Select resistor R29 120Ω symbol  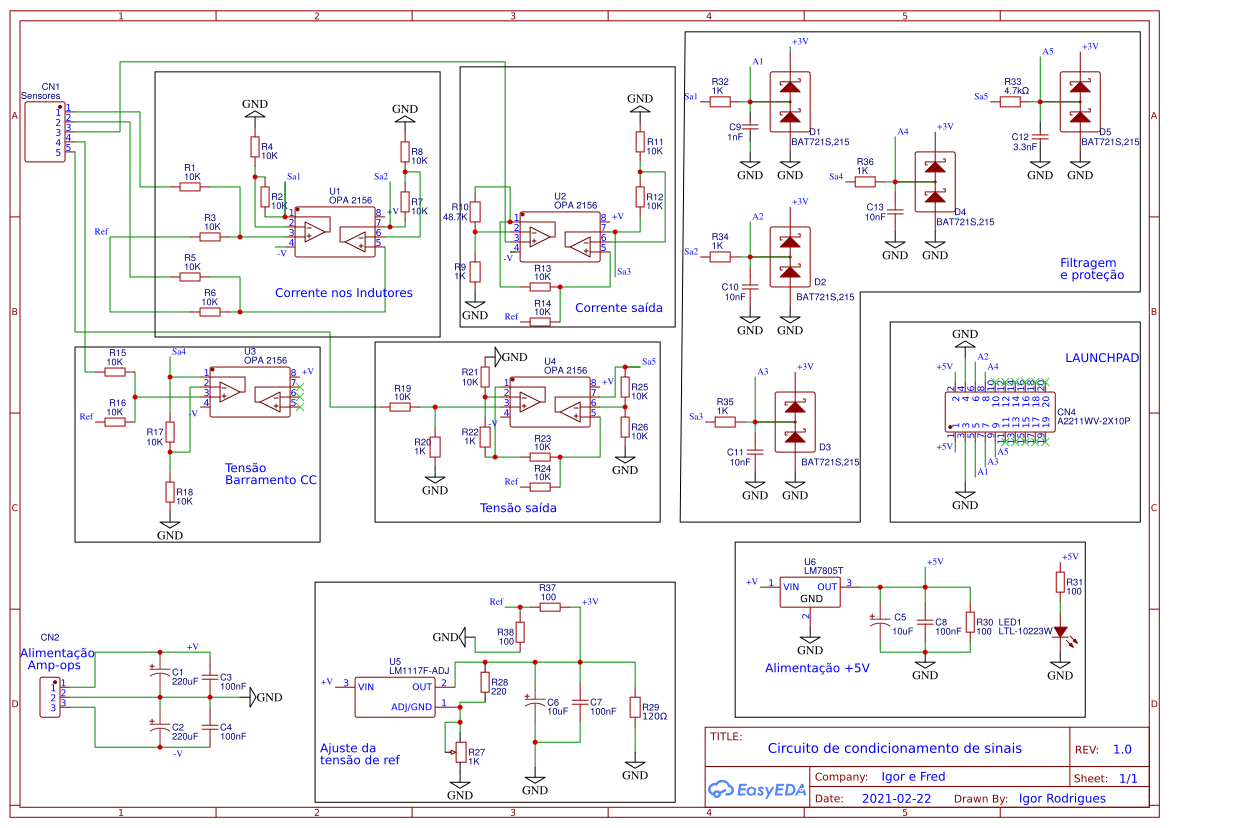(x=637, y=704)
